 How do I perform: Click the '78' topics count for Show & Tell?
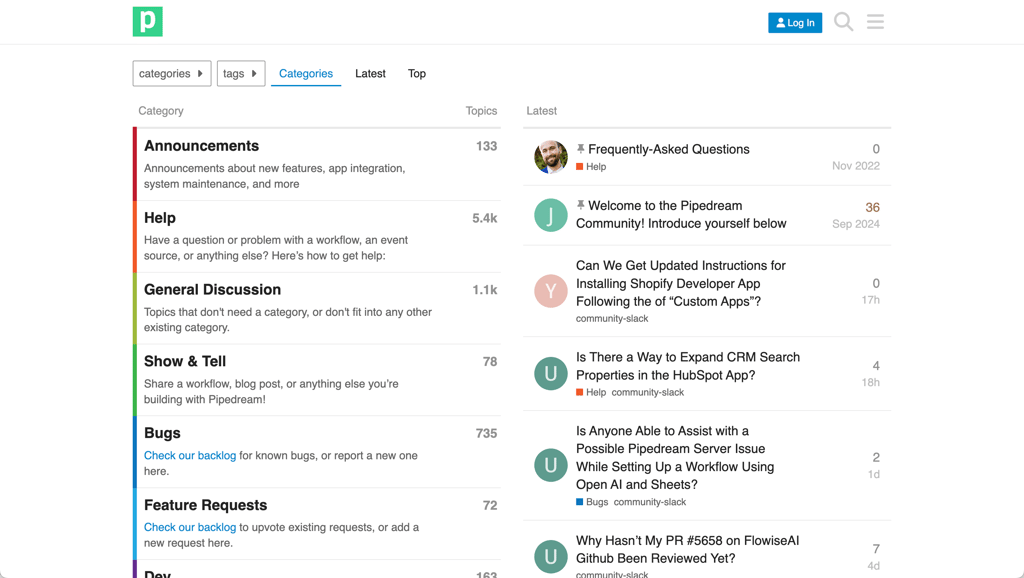pyautogui.click(x=490, y=362)
